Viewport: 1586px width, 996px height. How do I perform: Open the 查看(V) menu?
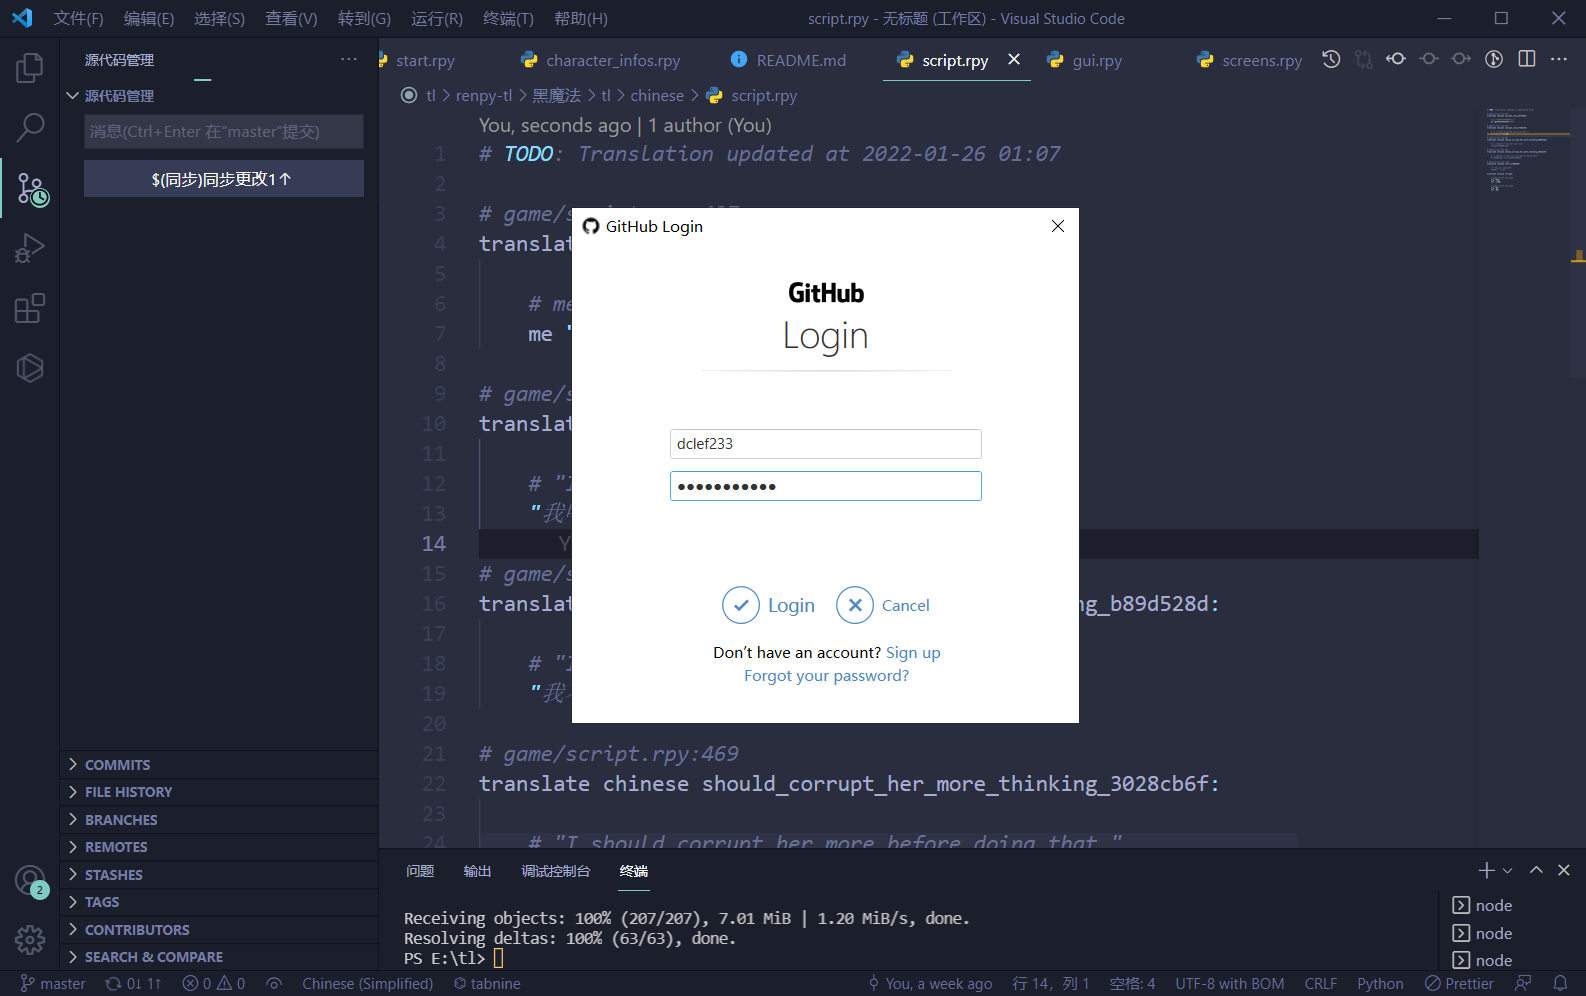click(291, 19)
